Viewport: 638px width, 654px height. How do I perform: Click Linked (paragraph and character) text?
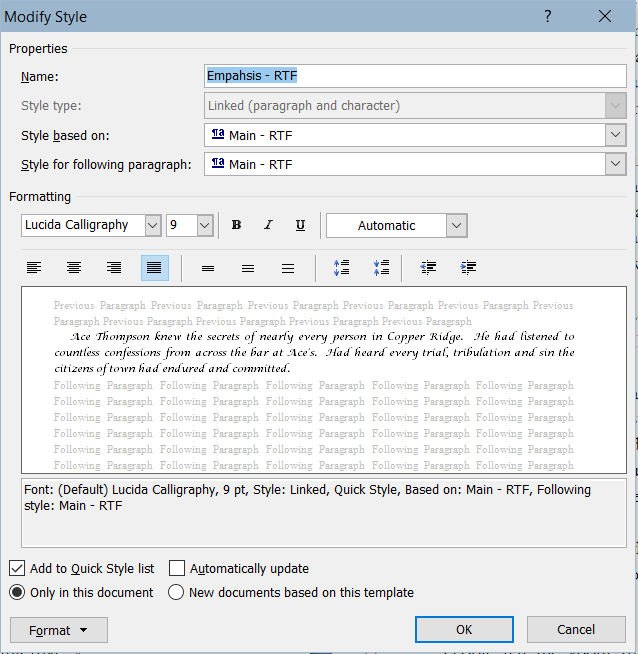304,106
